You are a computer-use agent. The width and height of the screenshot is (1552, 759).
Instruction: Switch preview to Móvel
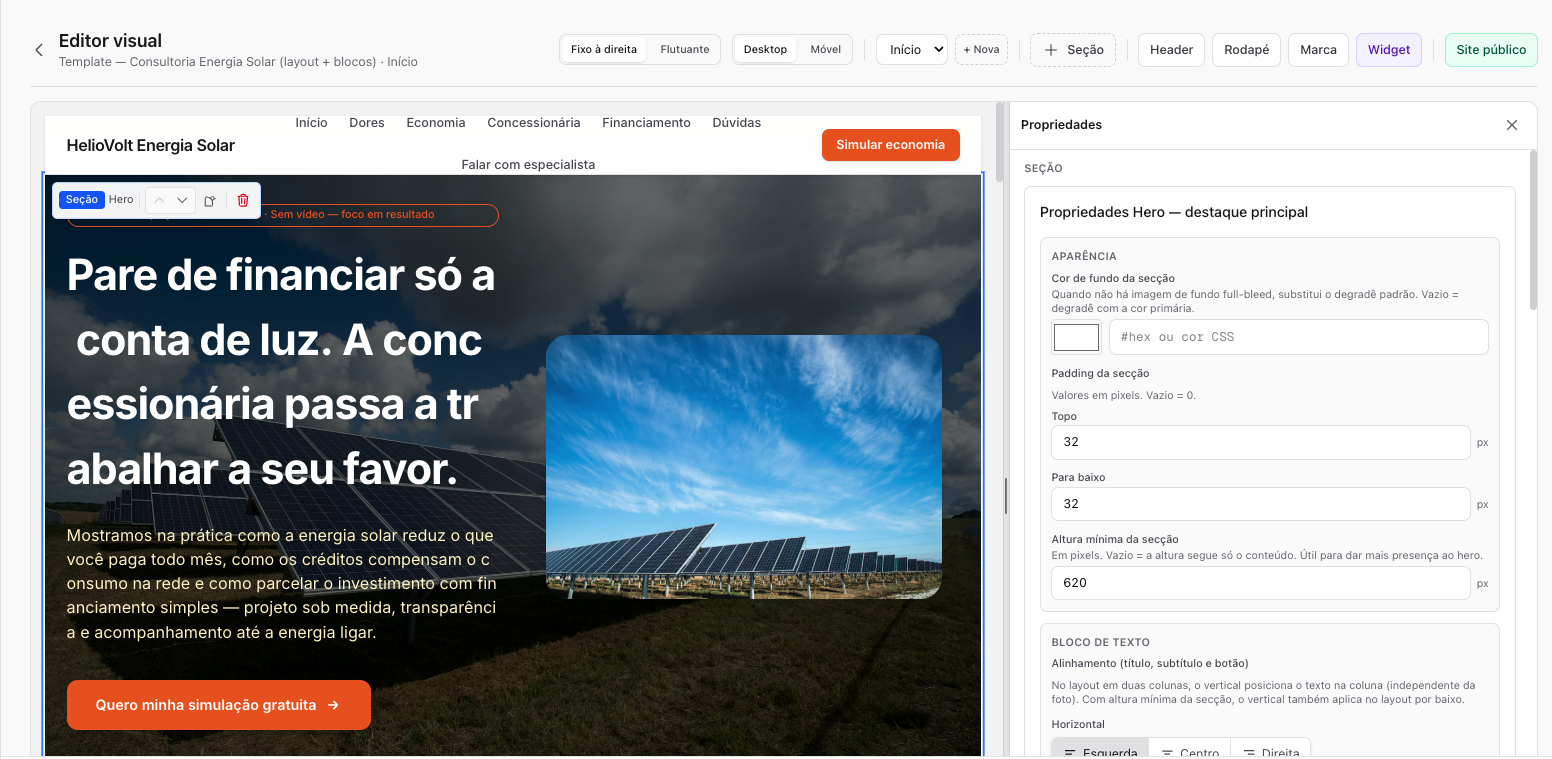(x=825, y=49)
